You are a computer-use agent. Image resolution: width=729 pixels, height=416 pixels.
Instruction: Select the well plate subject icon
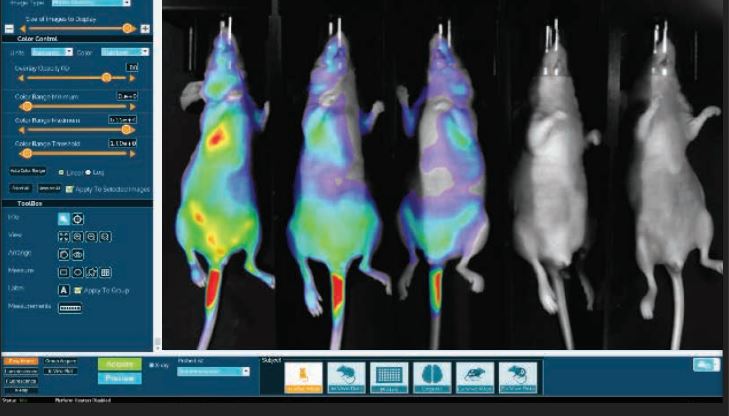(x=390, y=375)
